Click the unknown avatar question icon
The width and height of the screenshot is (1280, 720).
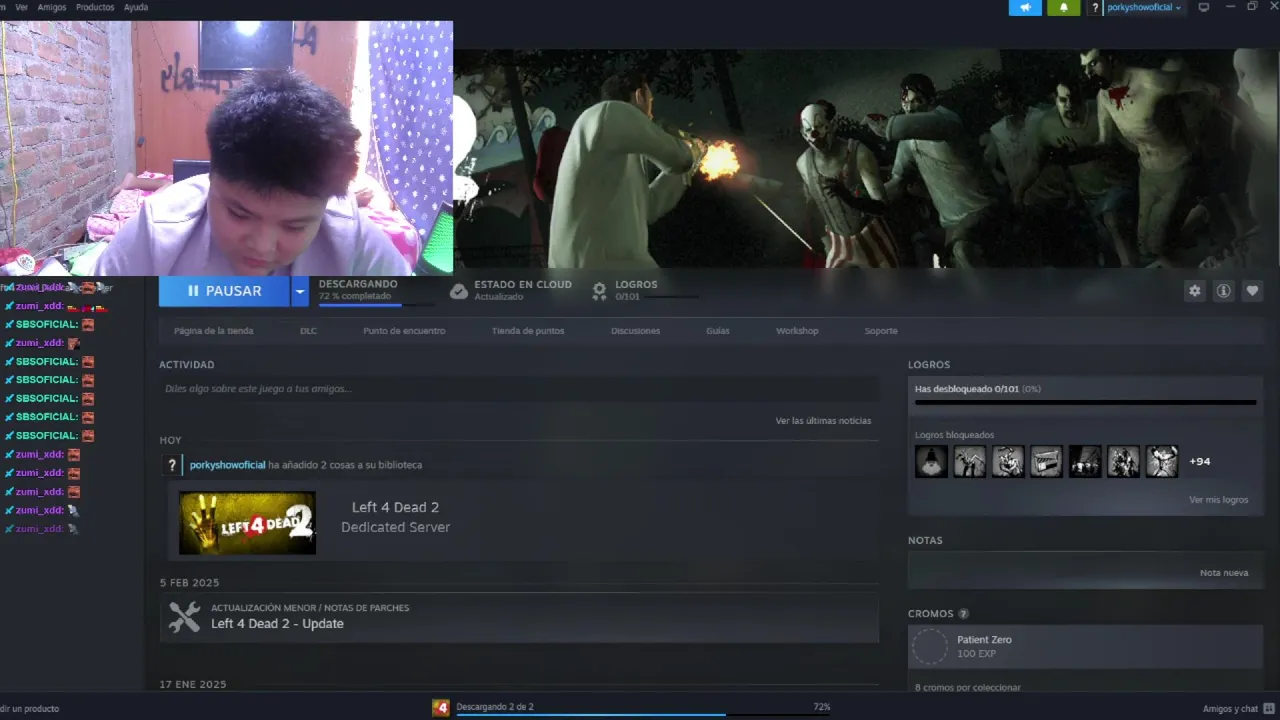172,465
